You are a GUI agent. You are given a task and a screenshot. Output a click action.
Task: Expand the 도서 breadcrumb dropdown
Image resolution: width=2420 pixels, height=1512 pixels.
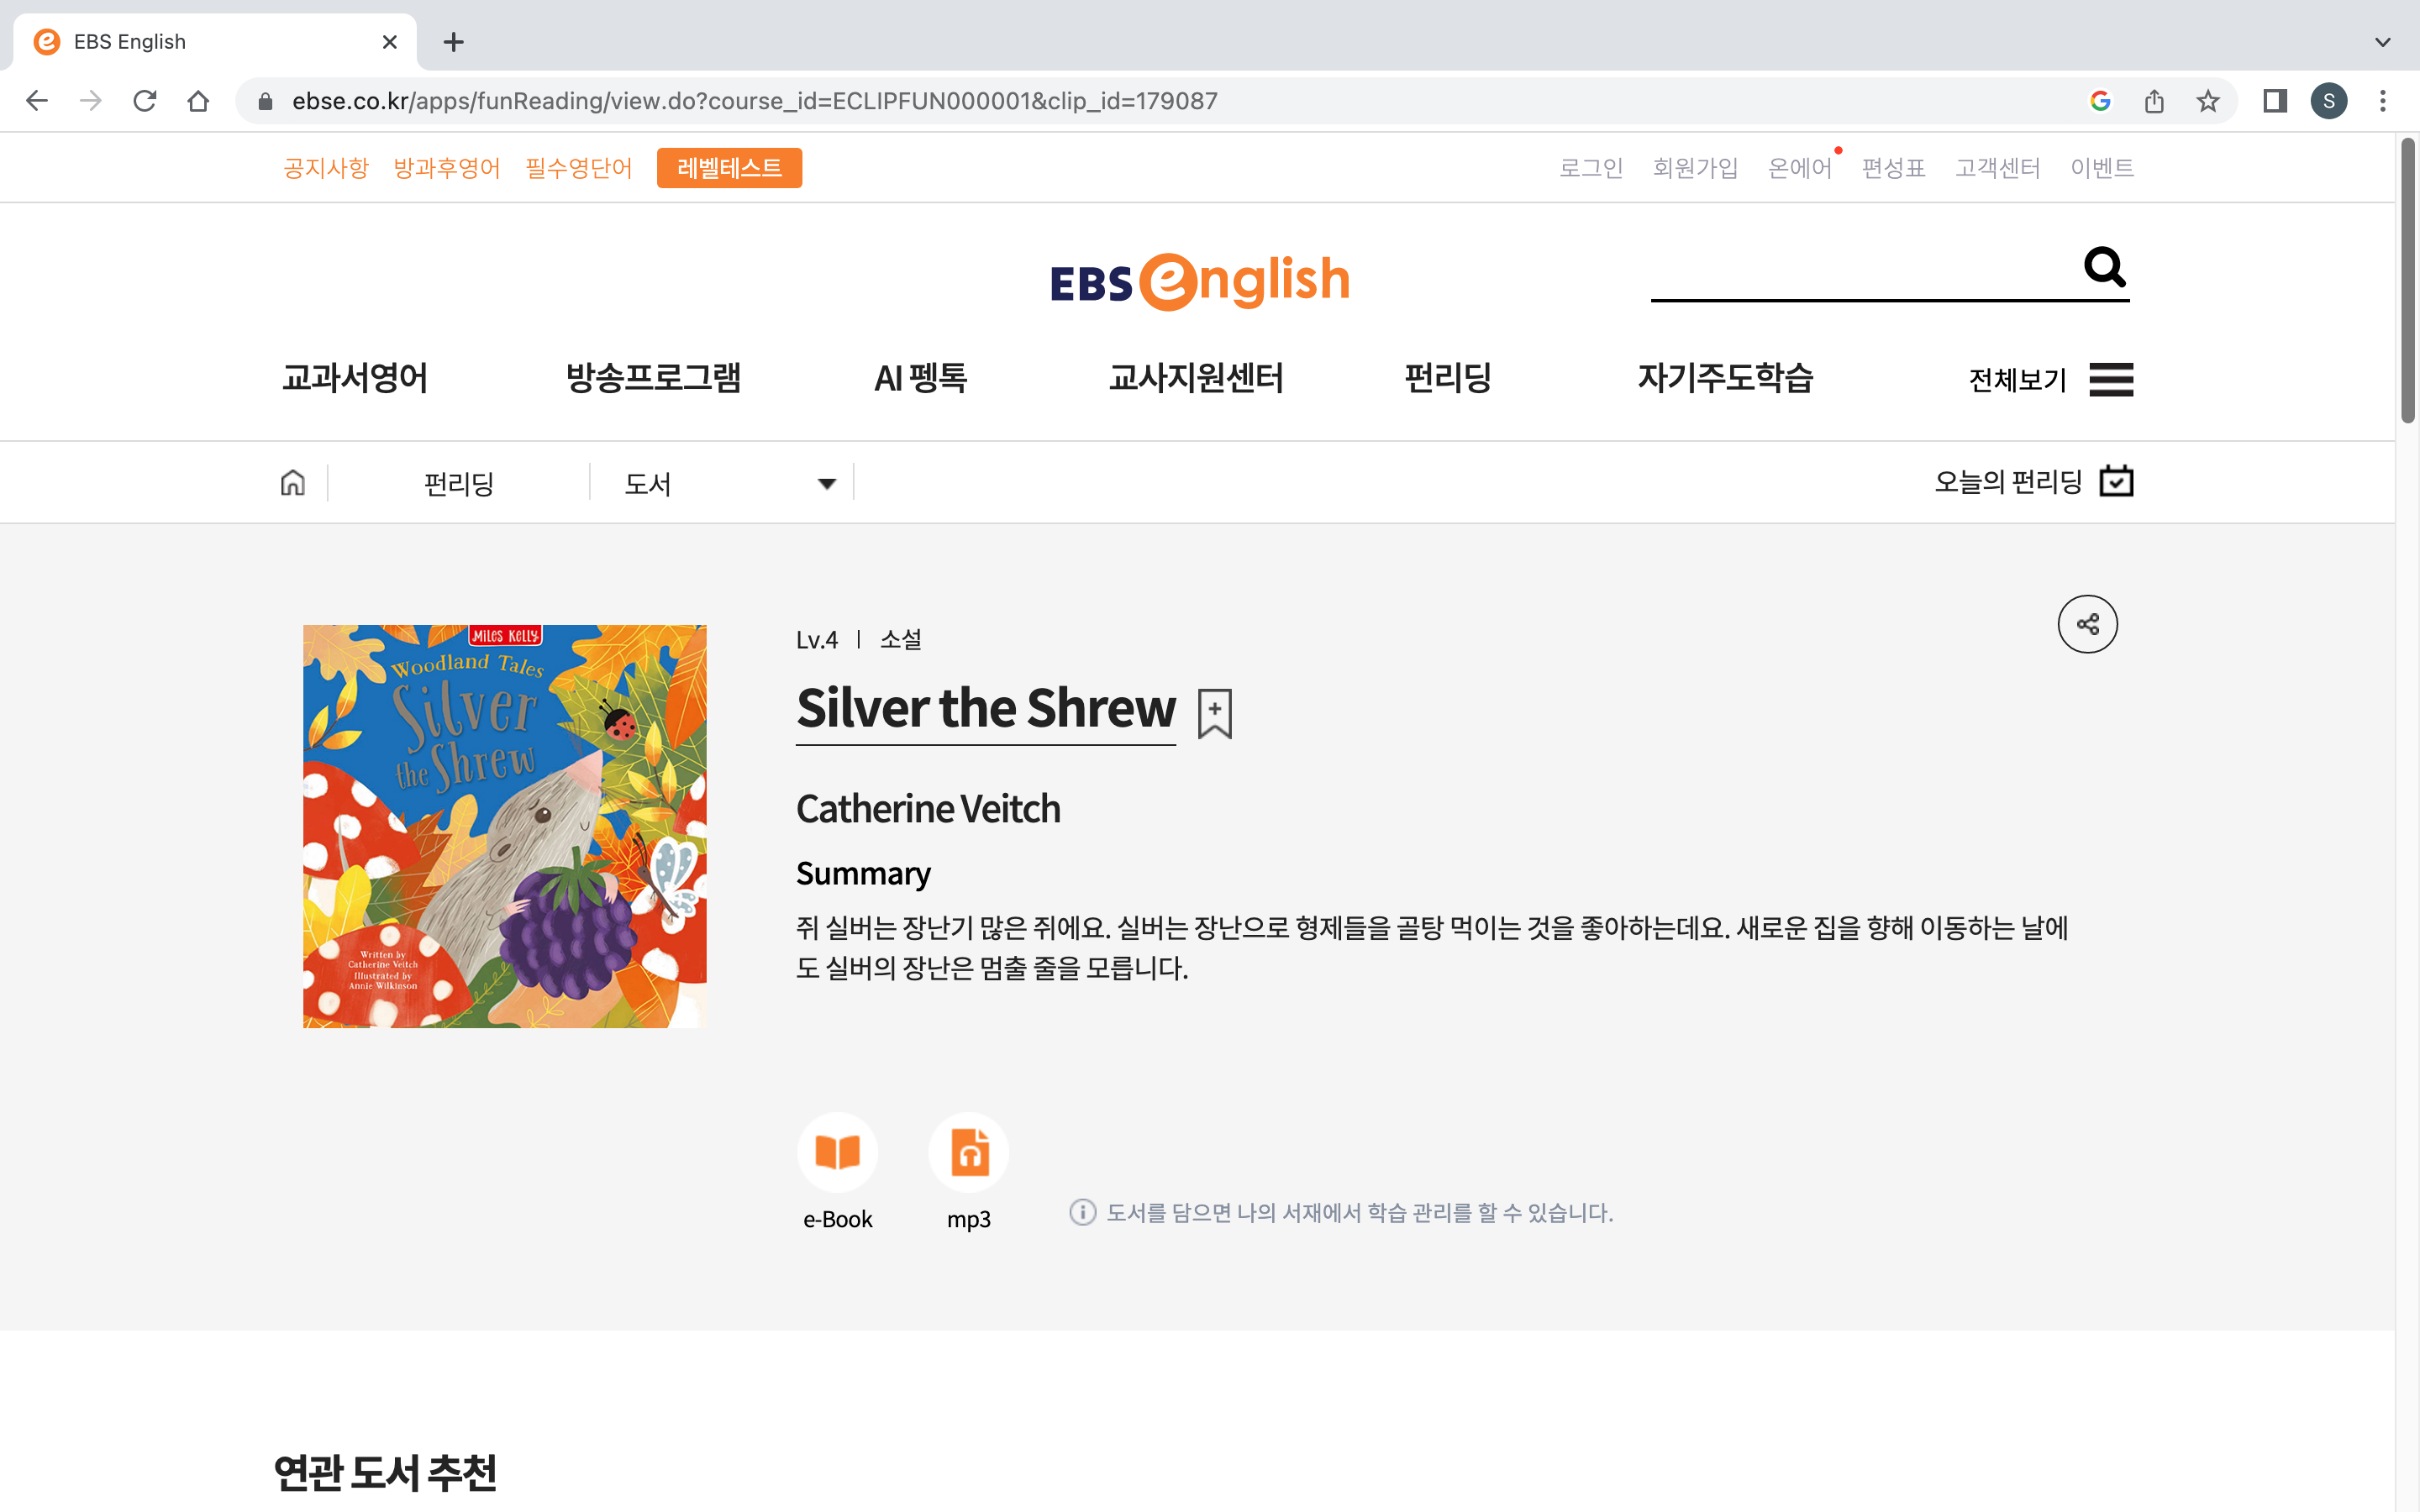tap(826, 484)
